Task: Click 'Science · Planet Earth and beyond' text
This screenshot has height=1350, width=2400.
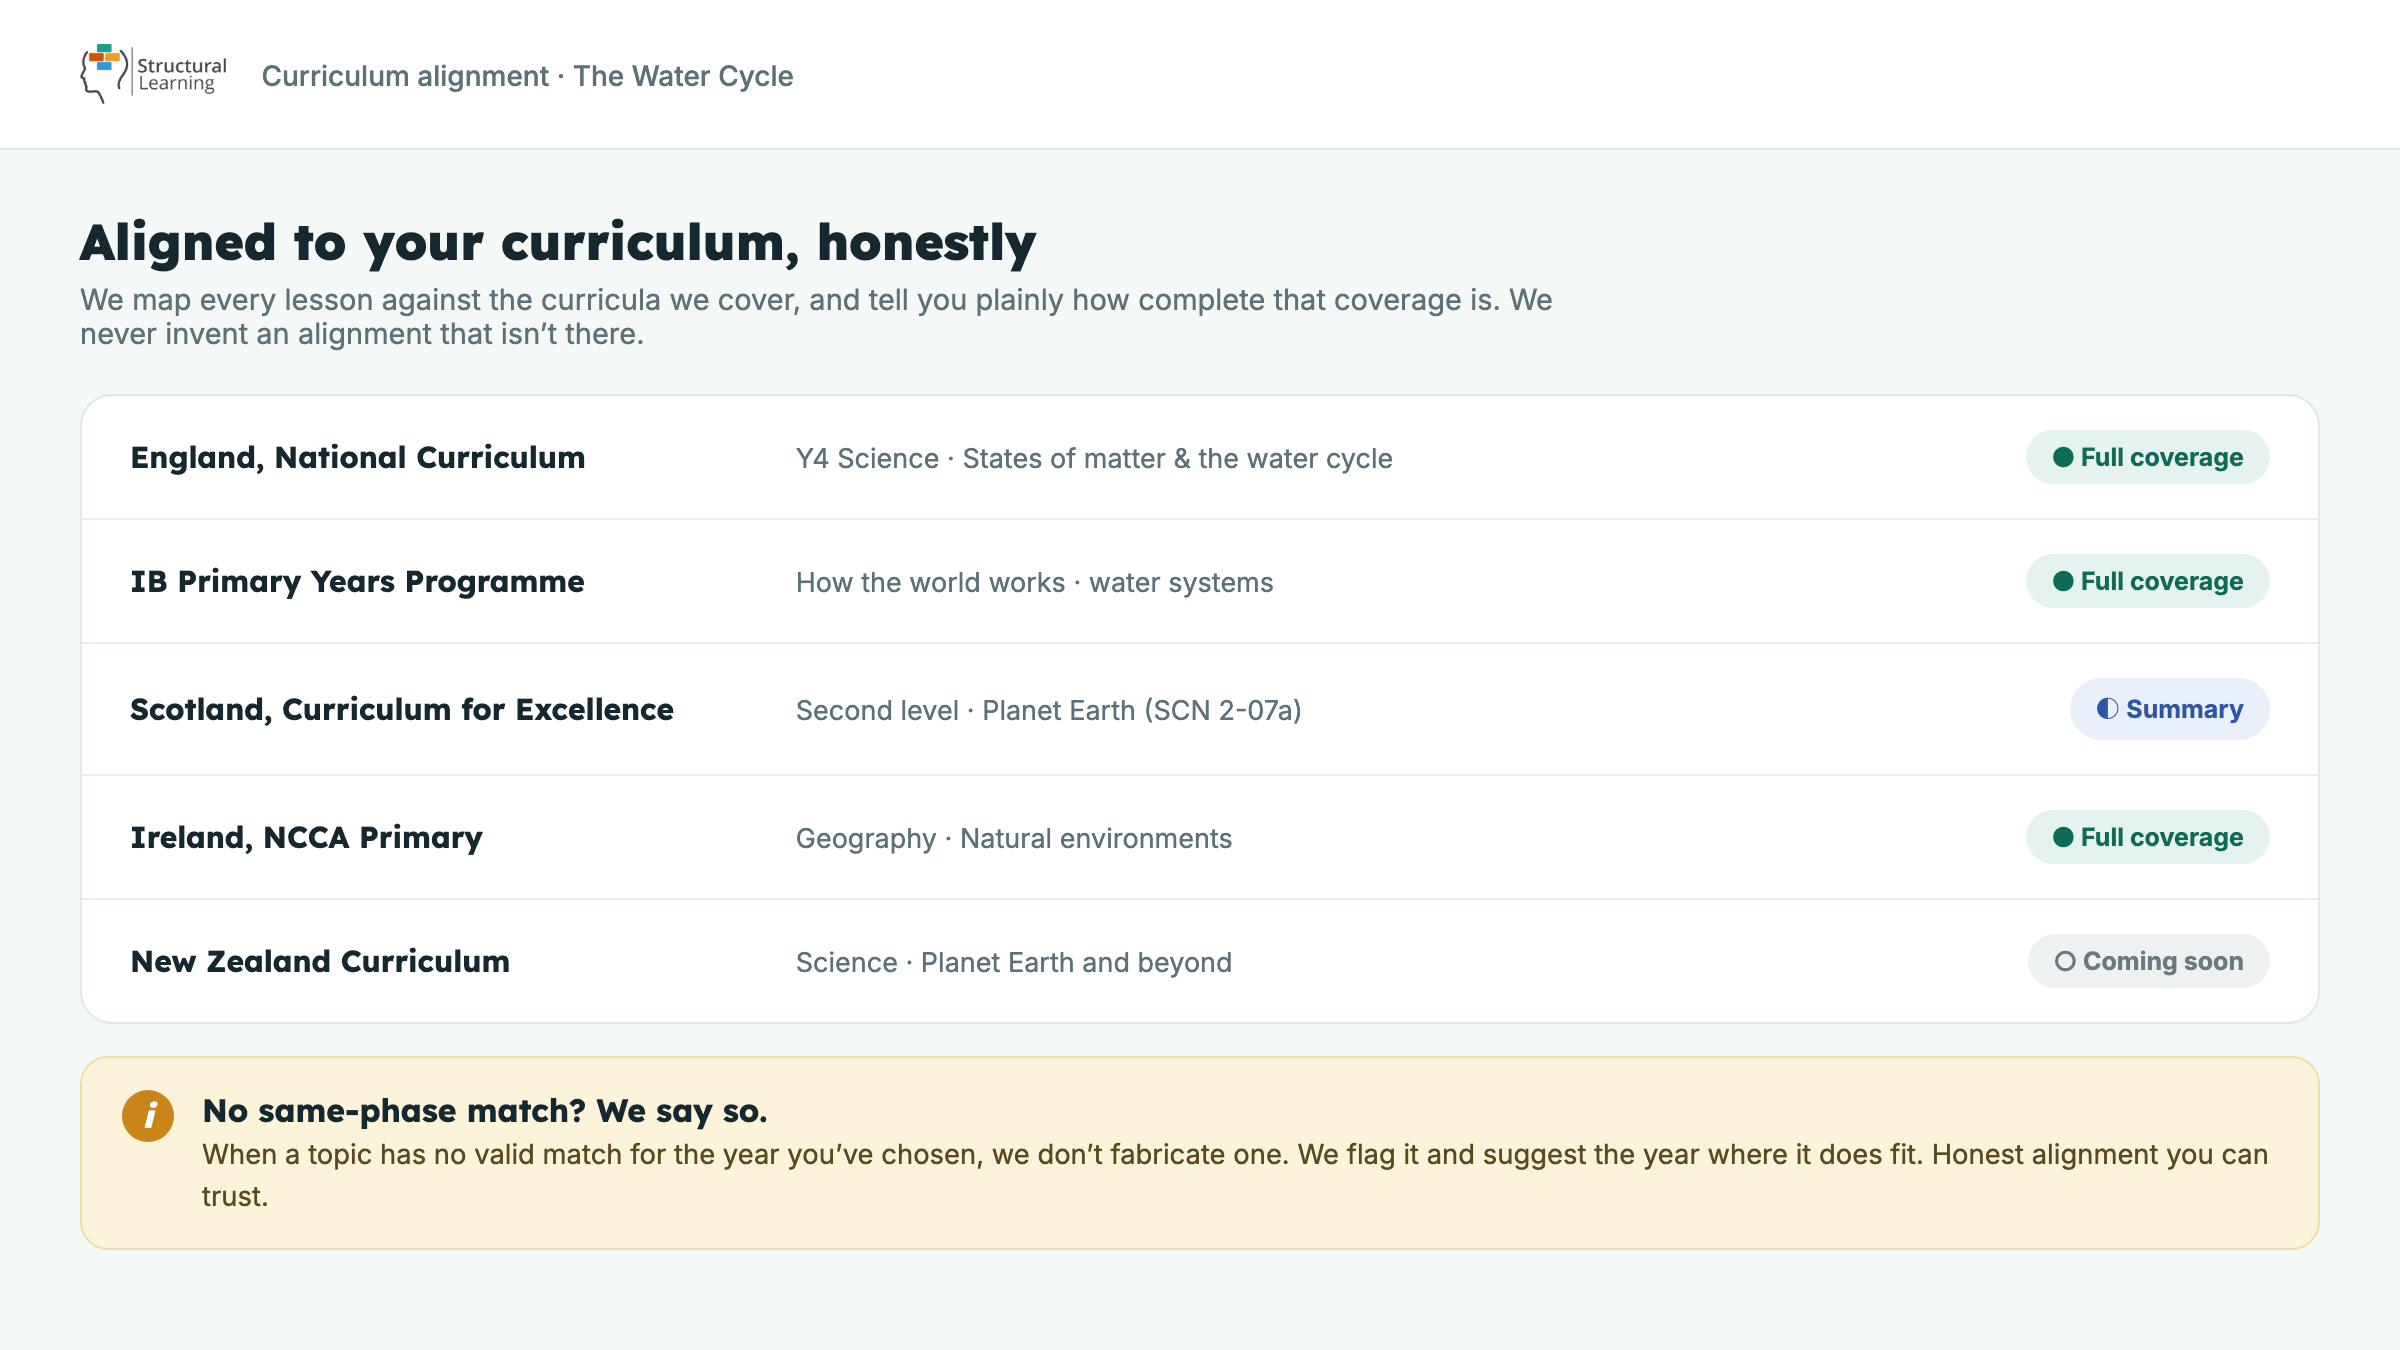Action: [1013, 962]
